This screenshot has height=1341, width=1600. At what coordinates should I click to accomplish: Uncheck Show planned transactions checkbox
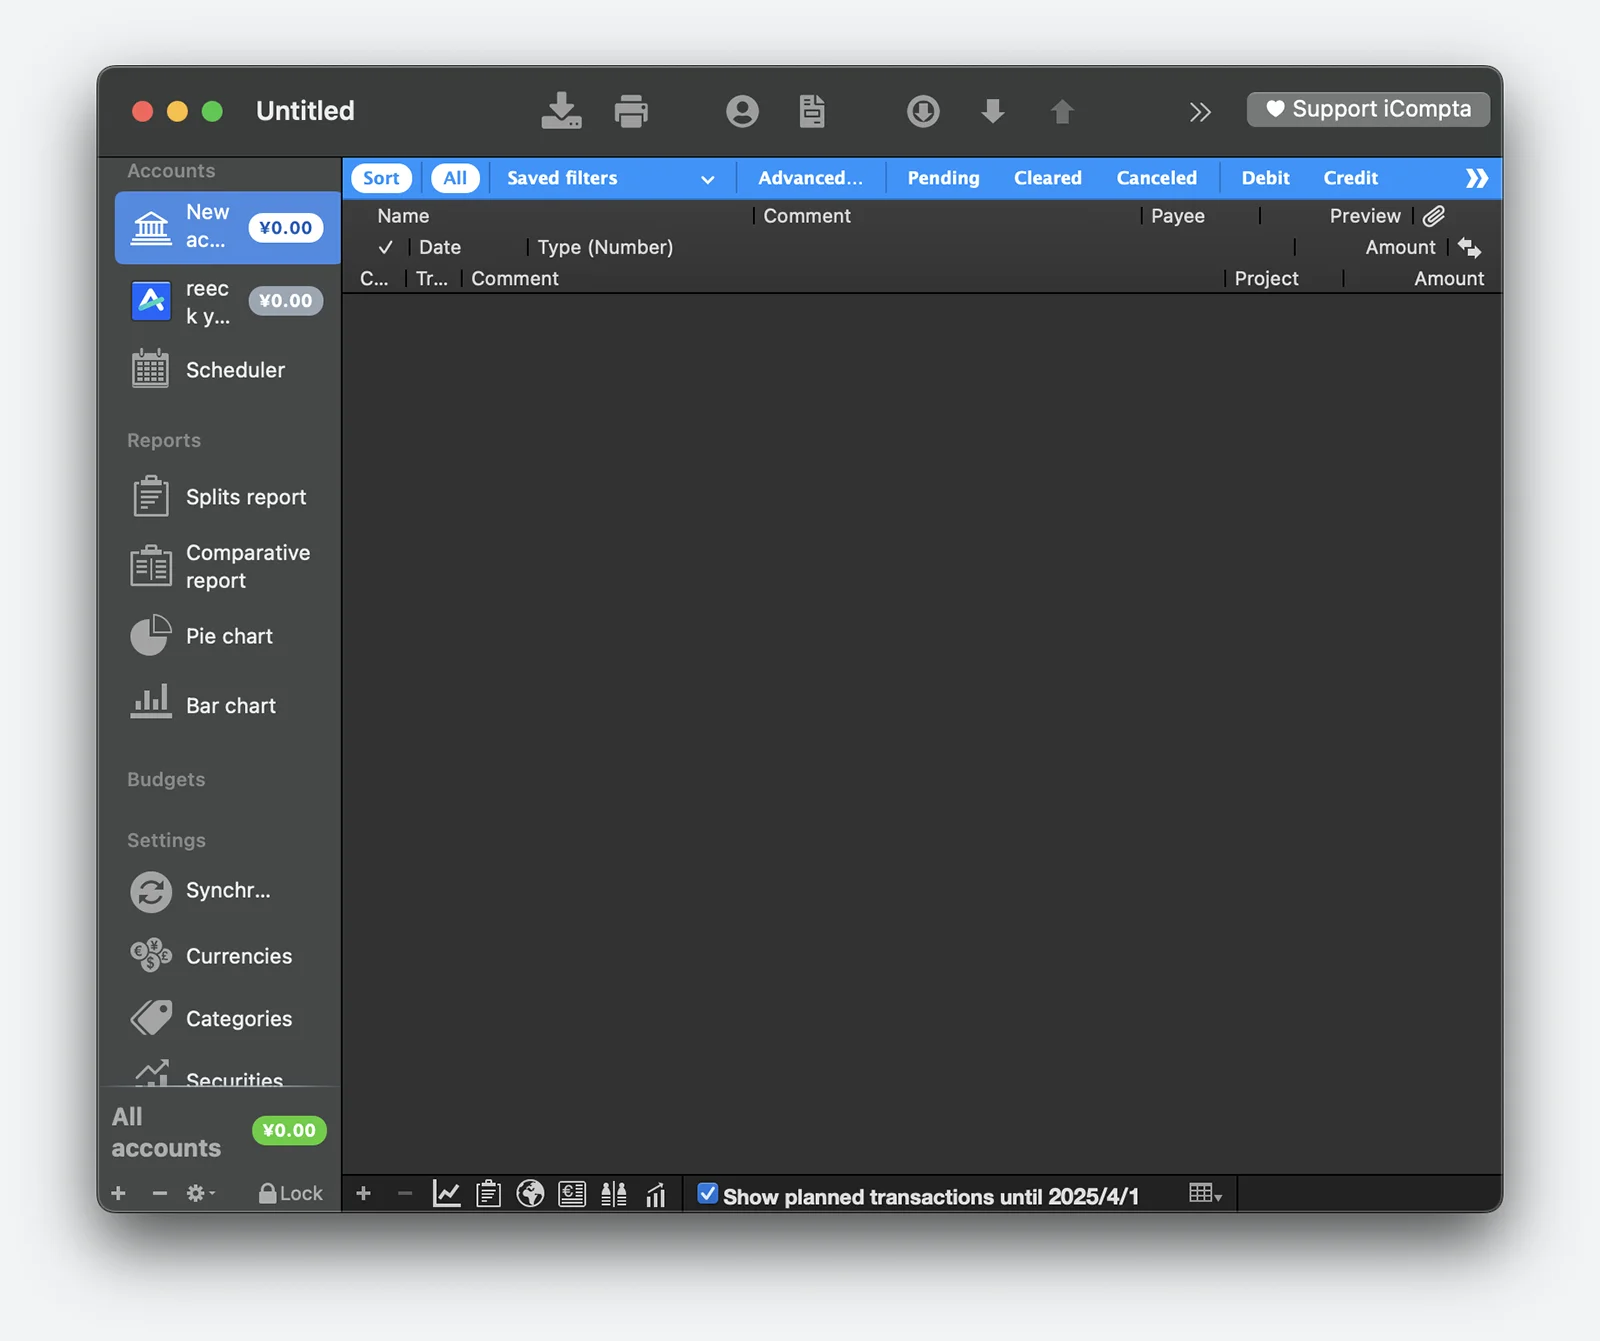(707, 1194)
